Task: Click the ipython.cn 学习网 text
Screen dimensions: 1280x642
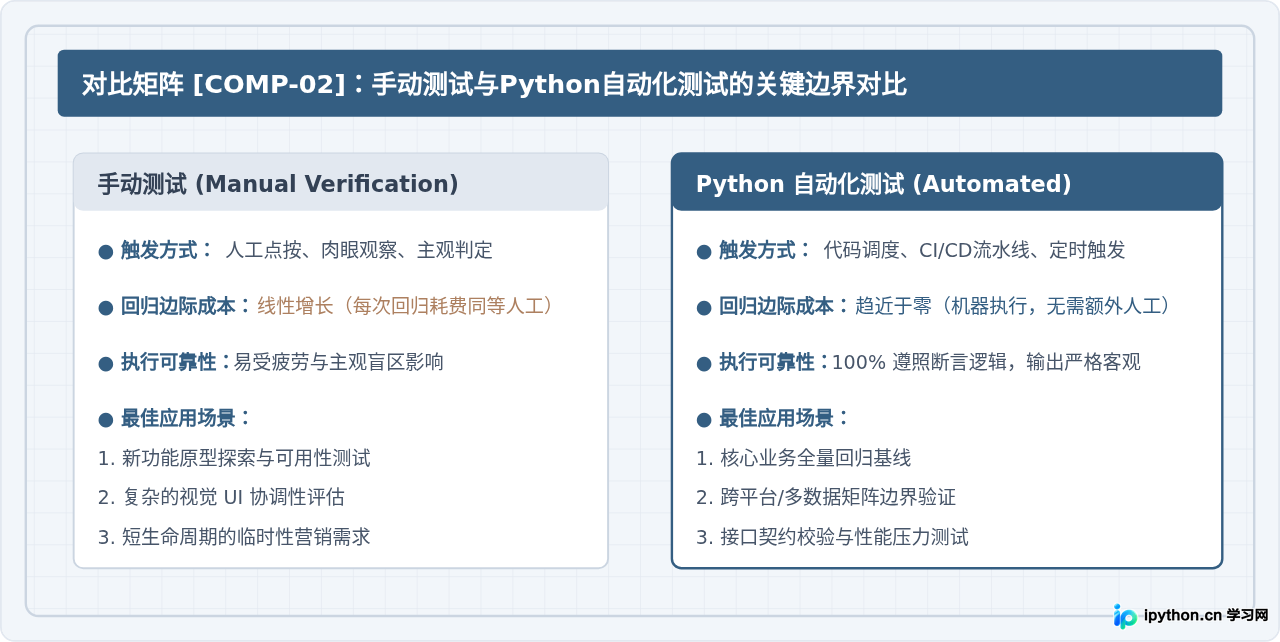Action: 1205,616
